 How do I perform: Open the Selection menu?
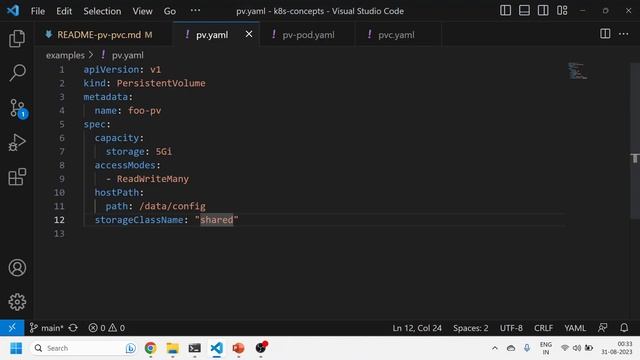pos(102,11)
